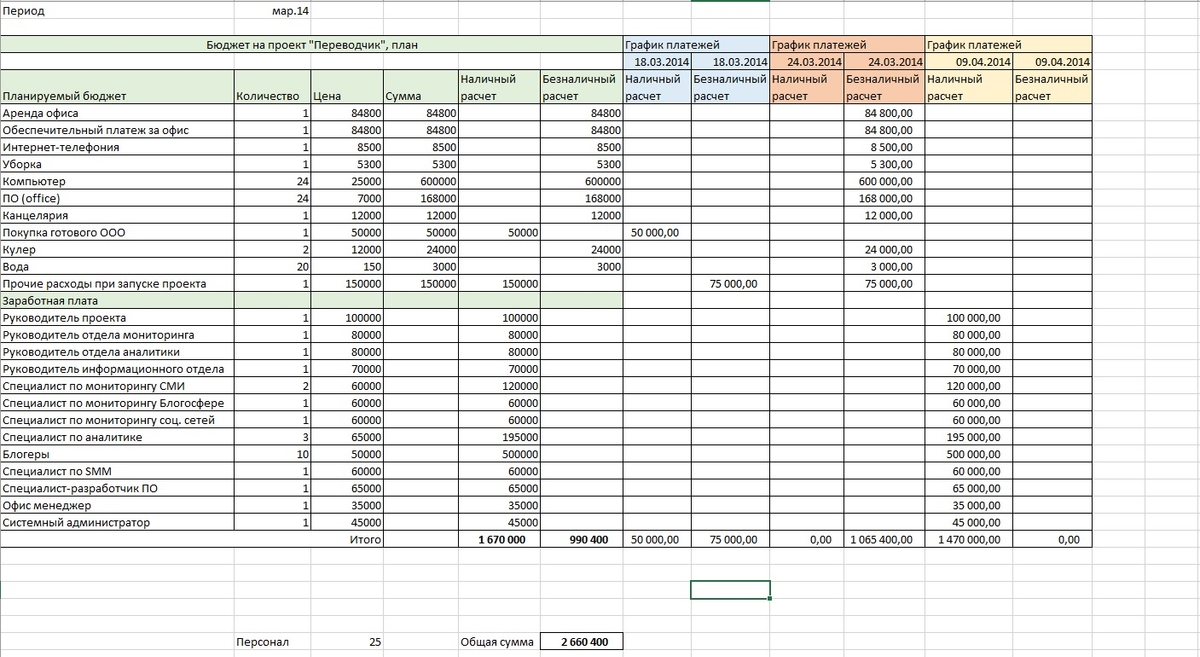The width and height of the screenshot is (1200, 657).
Task: Click the bold total '1 670 000'
Action: coord(499,539)
